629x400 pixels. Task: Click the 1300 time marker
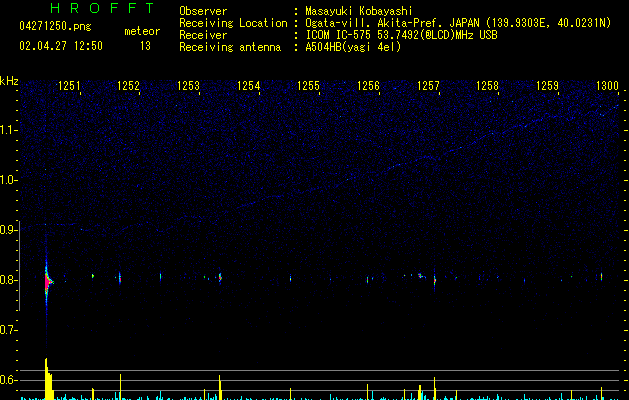(x=607, y=85)
